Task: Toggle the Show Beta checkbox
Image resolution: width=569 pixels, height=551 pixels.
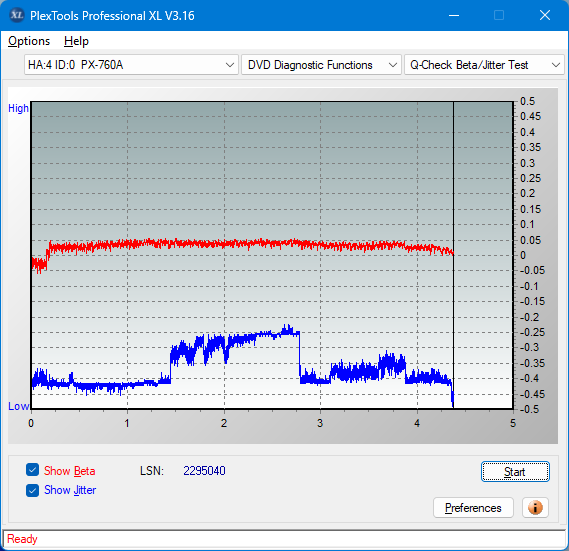Action: pos(32,470)
